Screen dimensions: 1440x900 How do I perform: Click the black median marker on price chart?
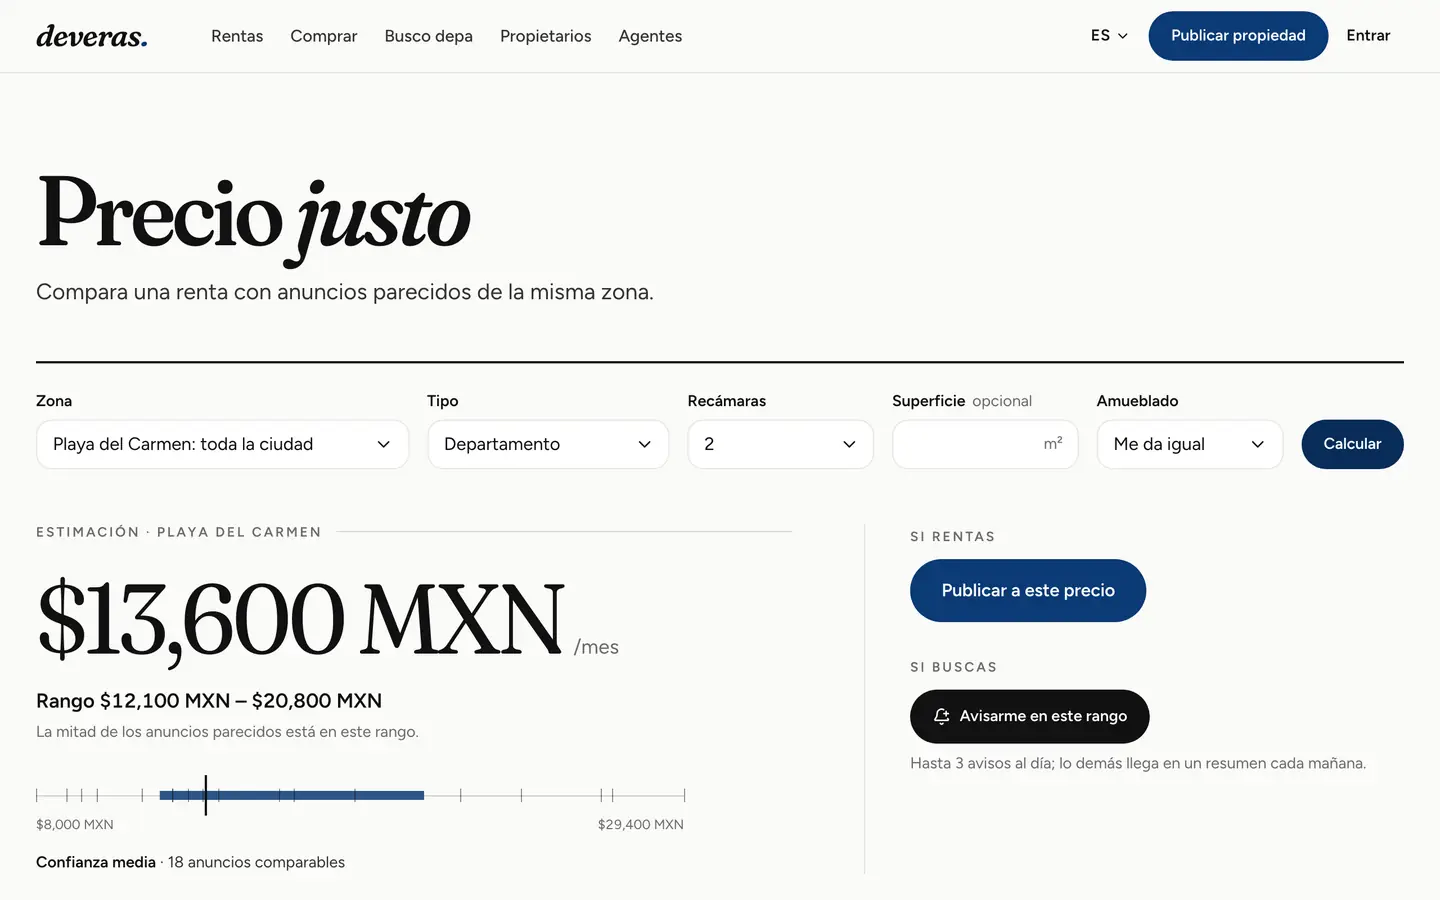(x=206, y=795)
